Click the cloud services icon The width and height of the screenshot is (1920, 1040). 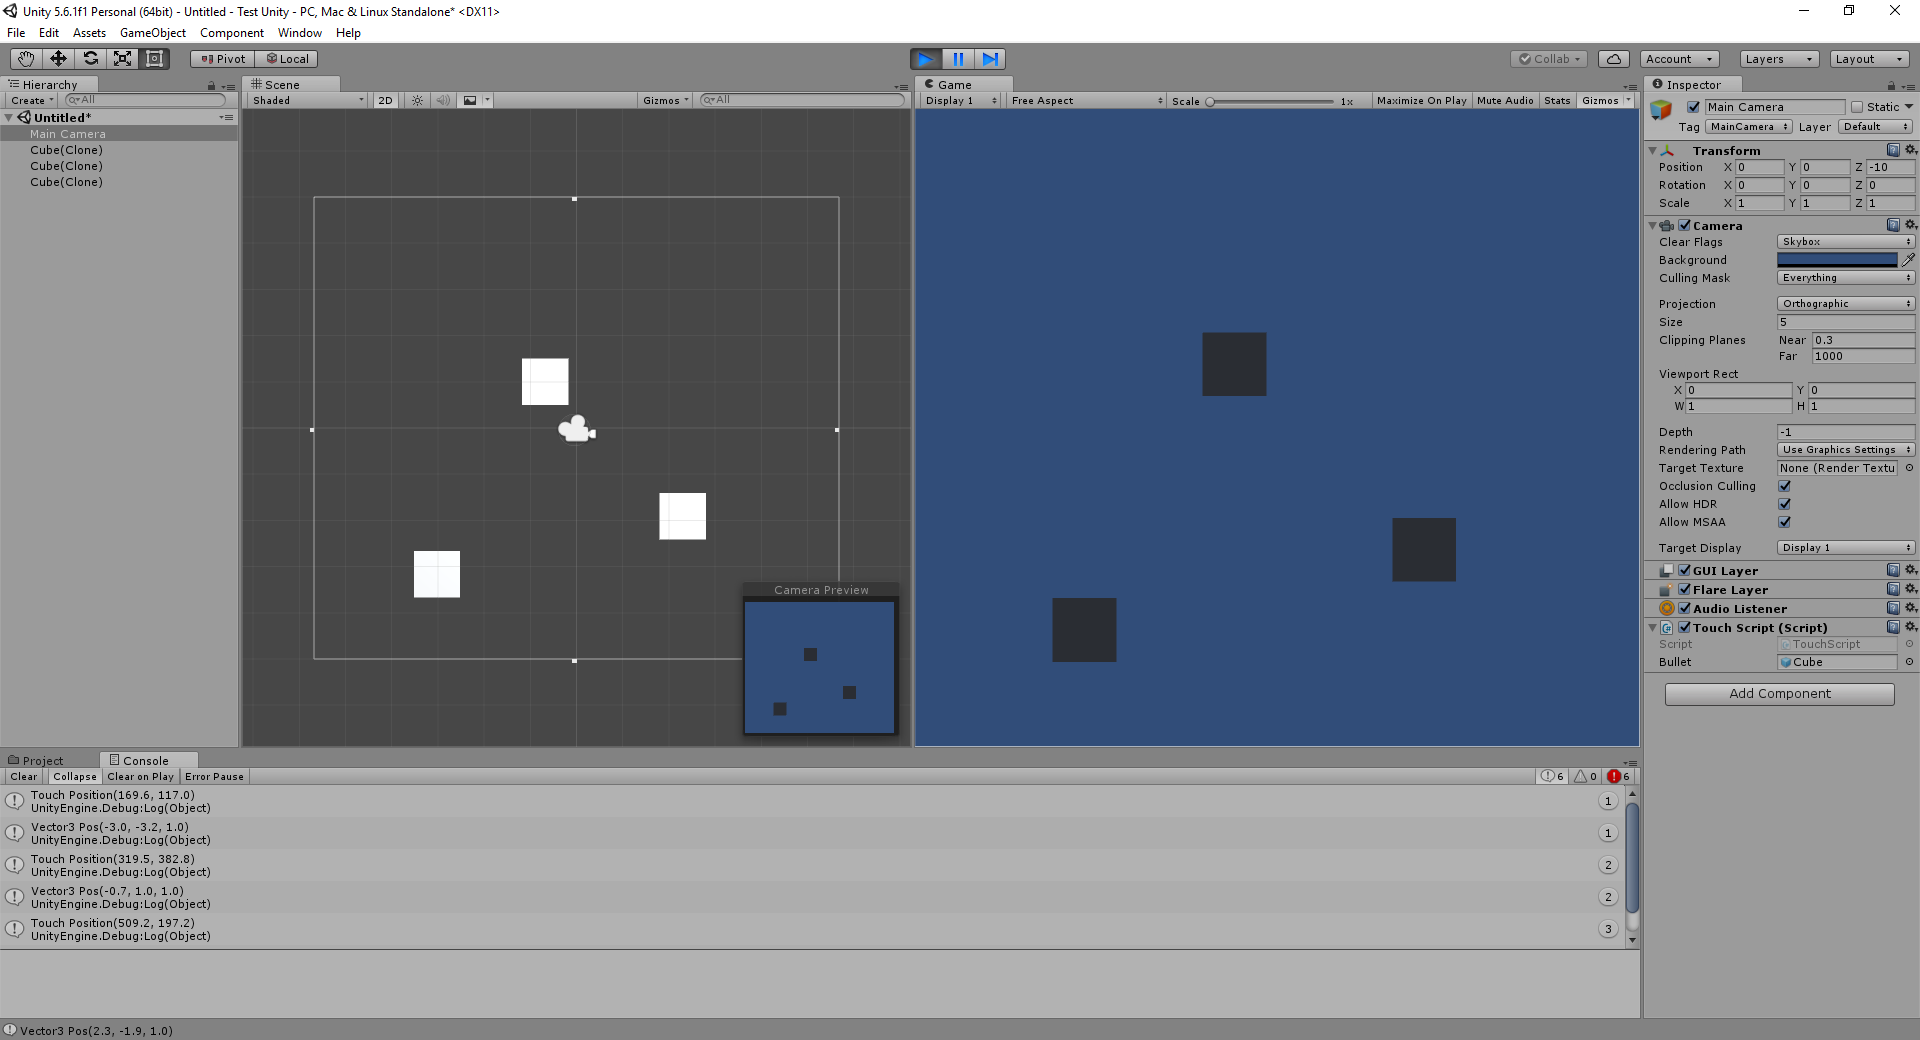tap(1613, 59)
